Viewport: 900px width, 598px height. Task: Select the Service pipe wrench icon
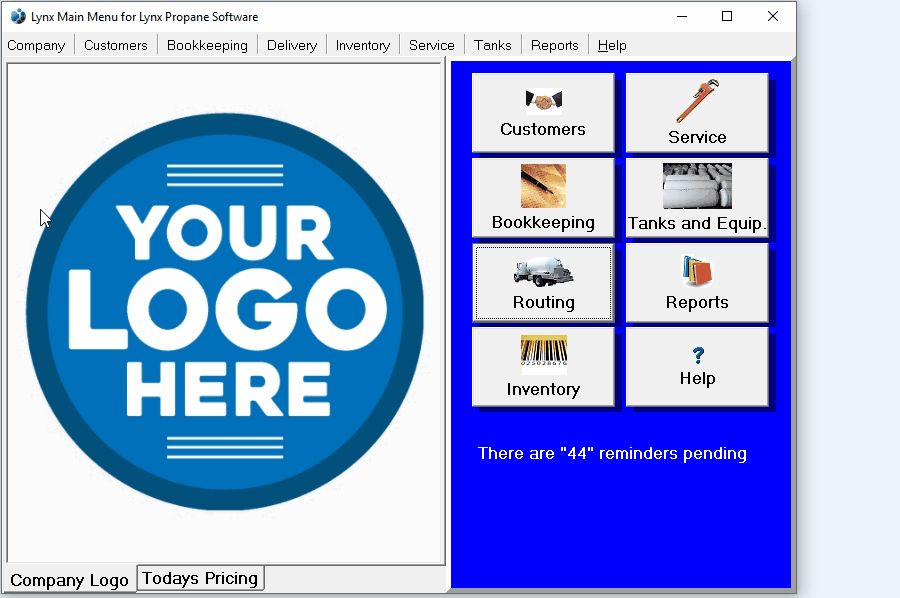pyautogui.click(x=697, y=112)
